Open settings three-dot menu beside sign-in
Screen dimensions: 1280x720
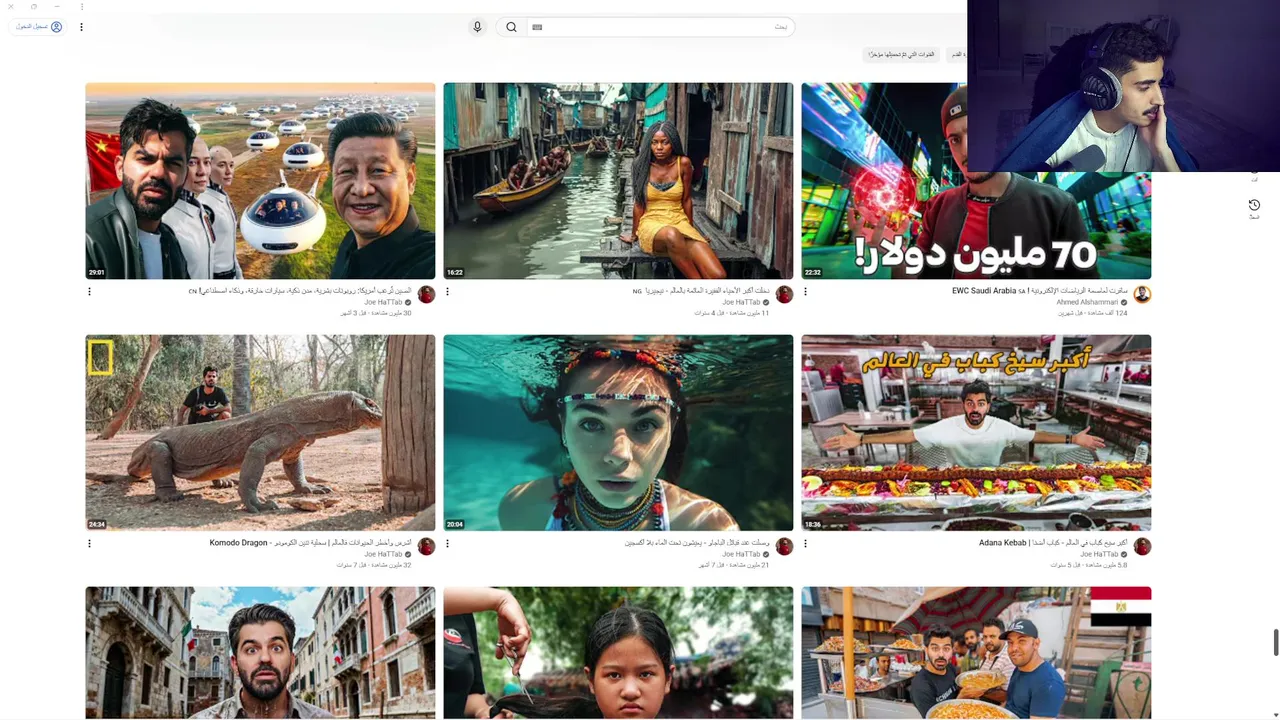[81, 27]
